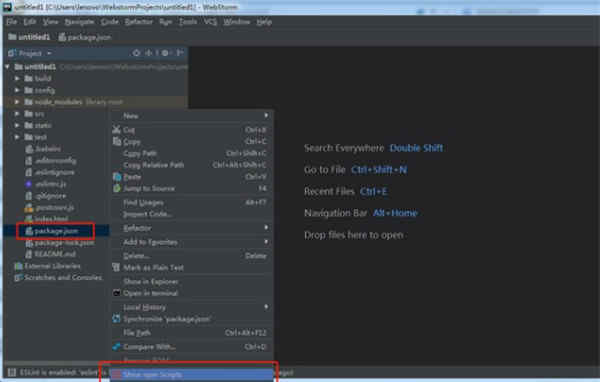Expand the test folder
The image size is (600, 382).
(x=17, y=137)
